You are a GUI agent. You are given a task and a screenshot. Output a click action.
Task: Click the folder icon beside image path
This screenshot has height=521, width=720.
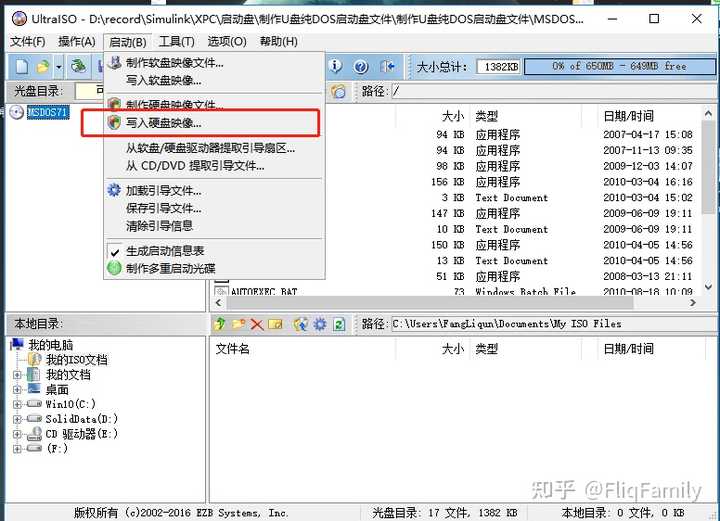pyautogui.click(x=338, y=91)
